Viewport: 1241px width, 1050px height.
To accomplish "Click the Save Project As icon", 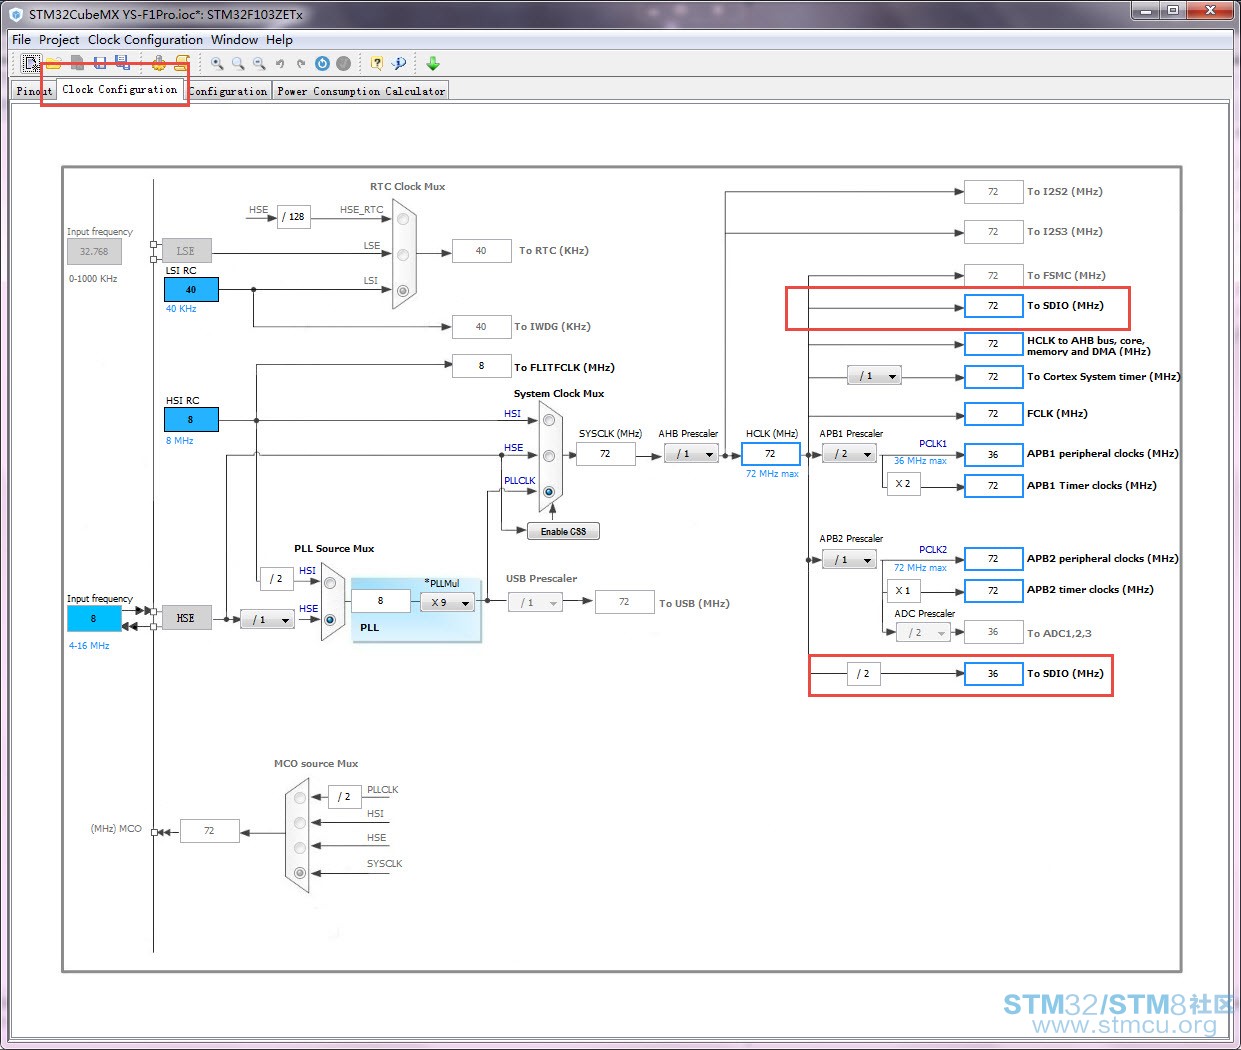I will tap(122, 63).
